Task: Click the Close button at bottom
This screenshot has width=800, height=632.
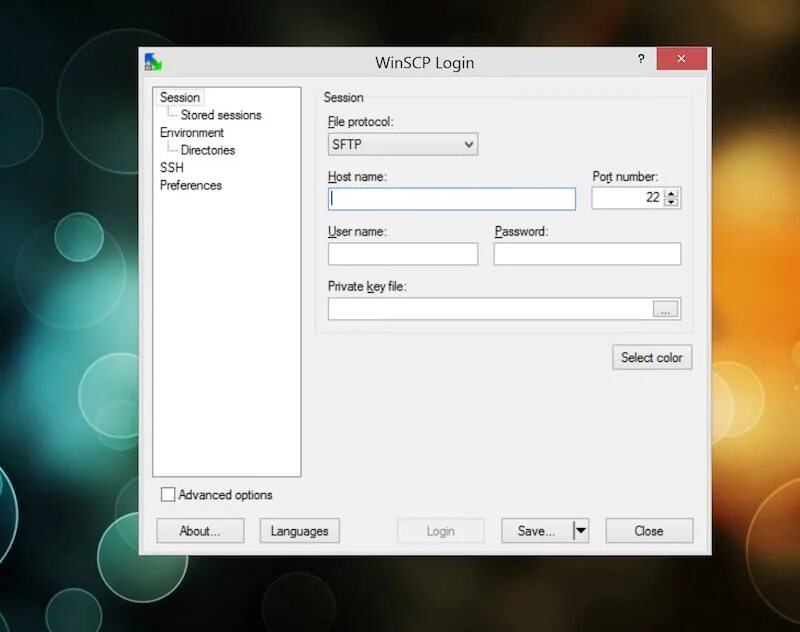Action: 649,531
